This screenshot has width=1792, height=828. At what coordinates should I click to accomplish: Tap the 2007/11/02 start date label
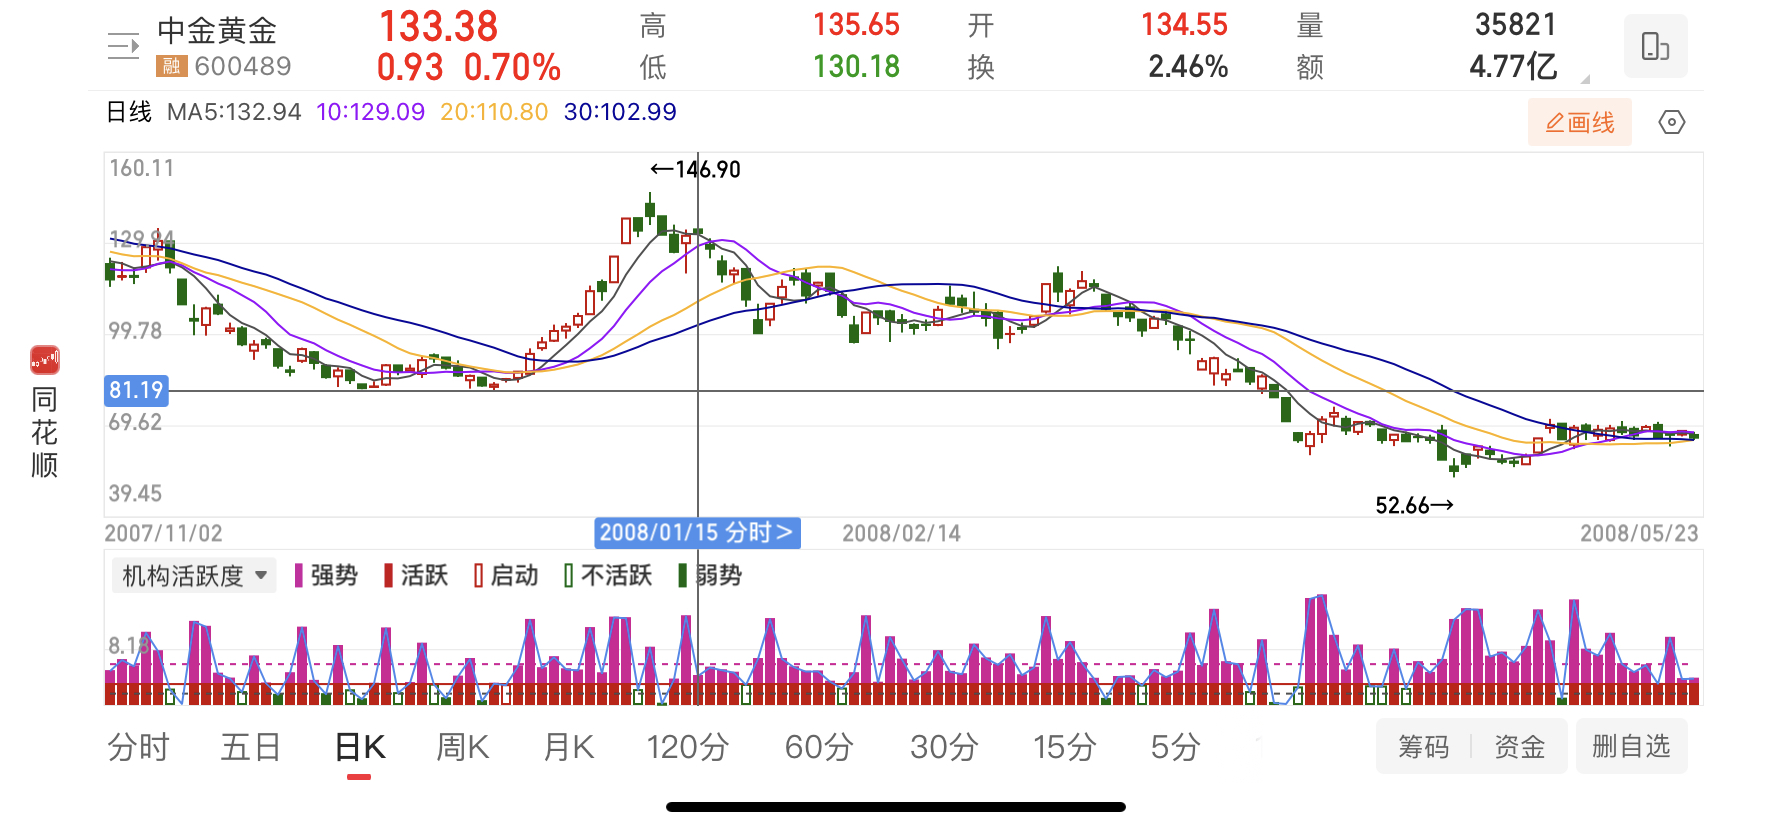pyautogui.click(x=163, y=533)
